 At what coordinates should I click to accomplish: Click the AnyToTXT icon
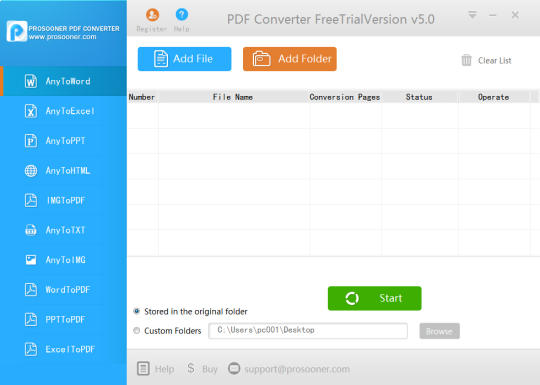pos(31,230)
